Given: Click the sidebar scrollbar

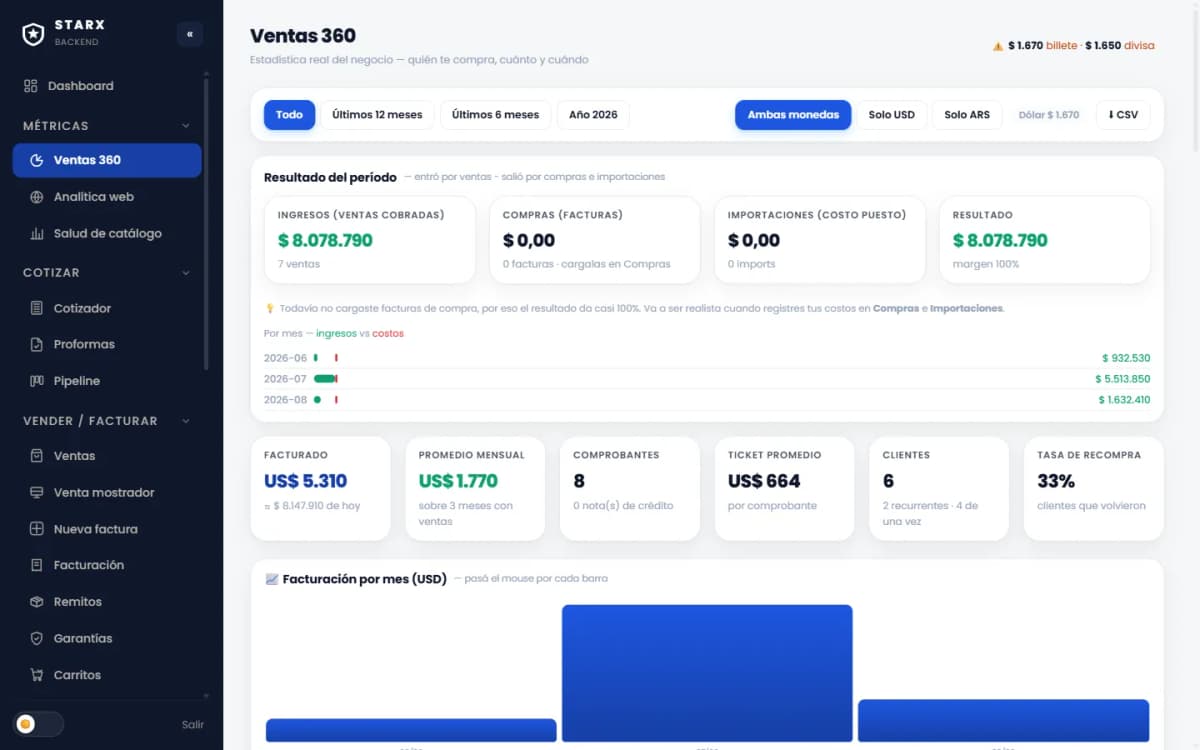Looking at the screenshot, I should tap(206, 225).
